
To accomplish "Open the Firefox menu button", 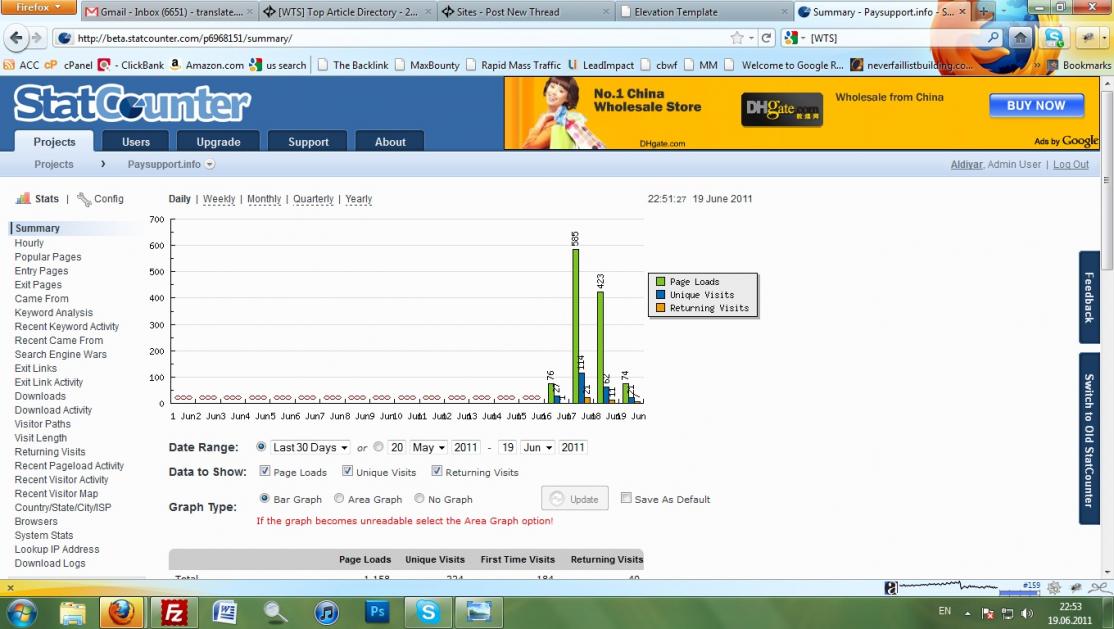I will point(38,7).
